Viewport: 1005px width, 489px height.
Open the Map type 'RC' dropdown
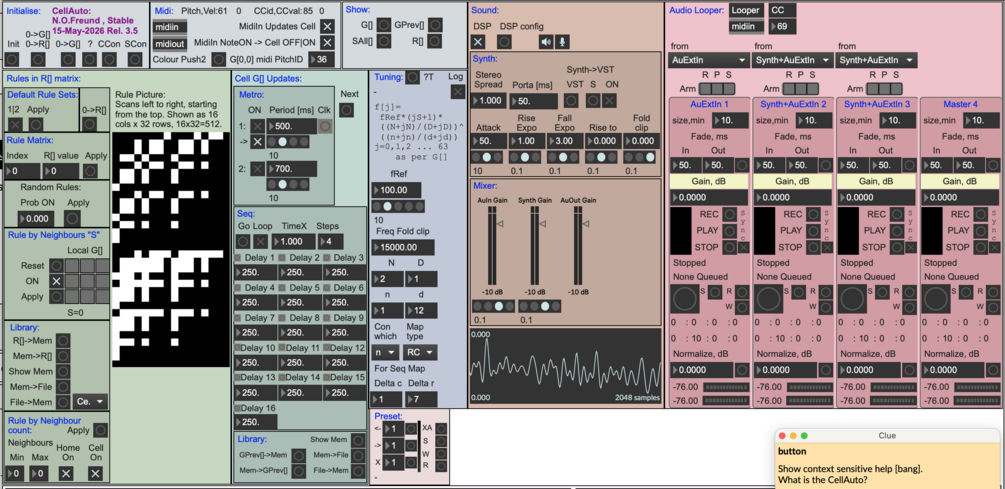[421, 352]
